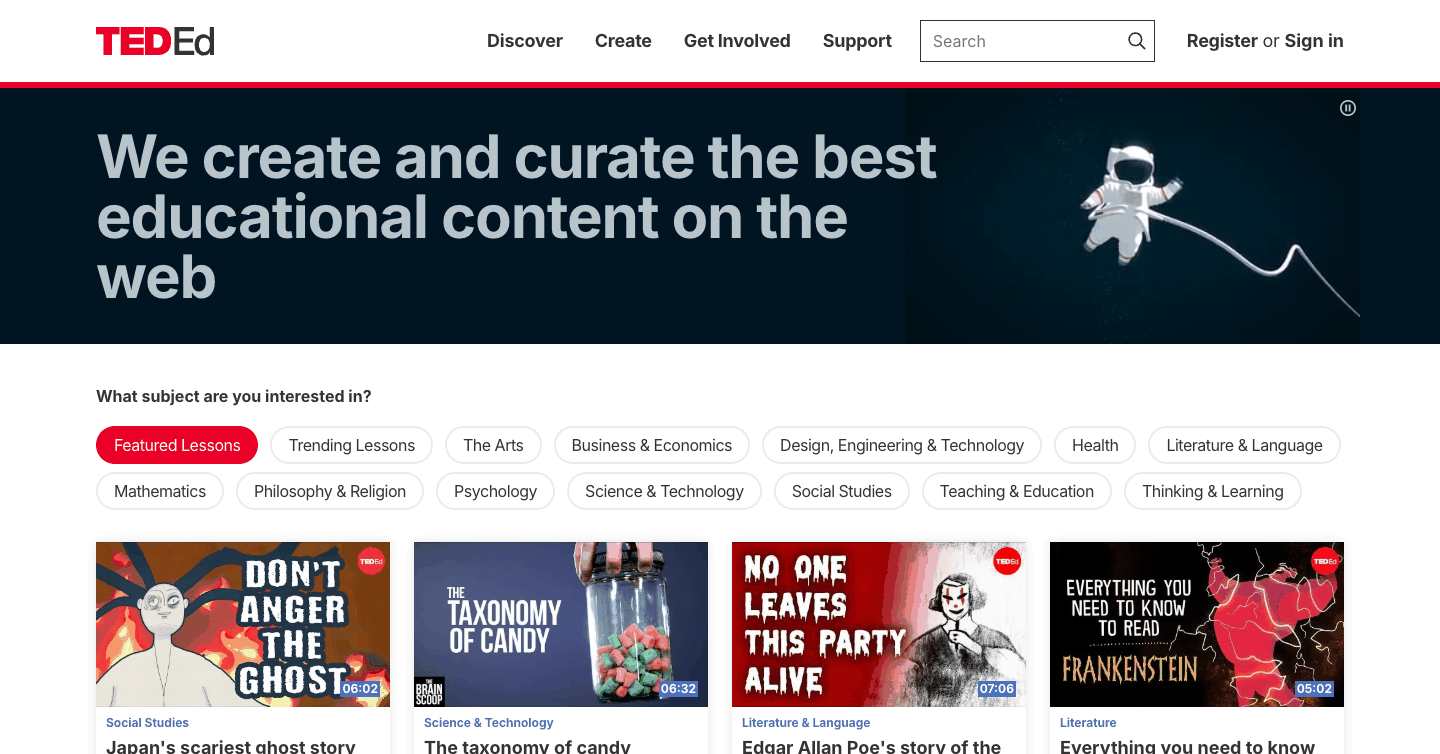The width and height of the screenshot is (1440, 754).
Task: Open the Create menu
Action: coord(623,41)
